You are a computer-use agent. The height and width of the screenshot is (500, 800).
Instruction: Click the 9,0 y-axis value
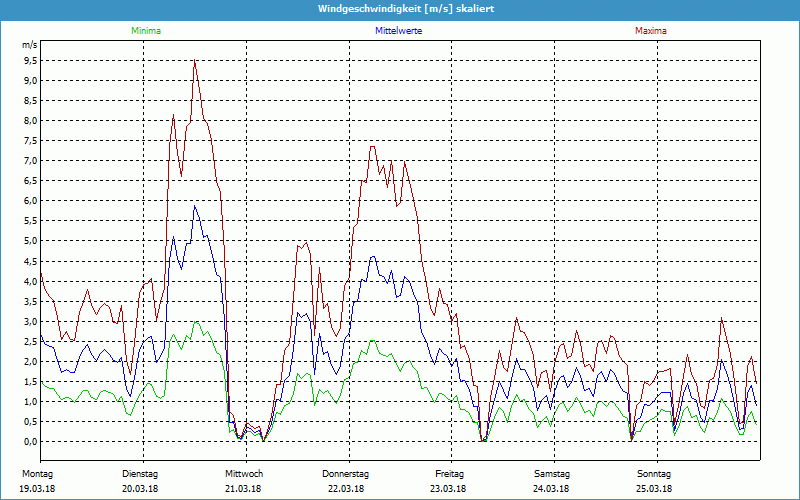(x=30, y=81)
